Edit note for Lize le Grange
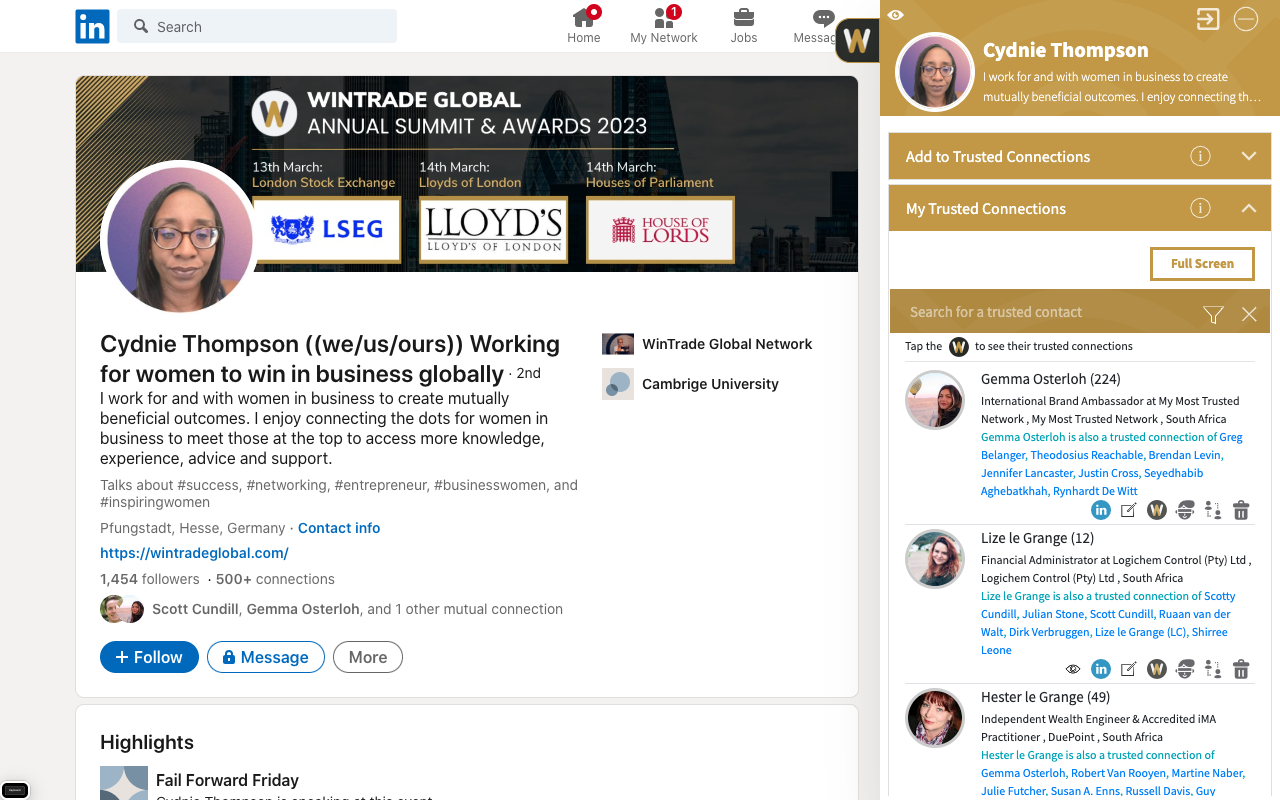Image resolution: width=1280 pixels, height=800 pixels. point(1129,669)
